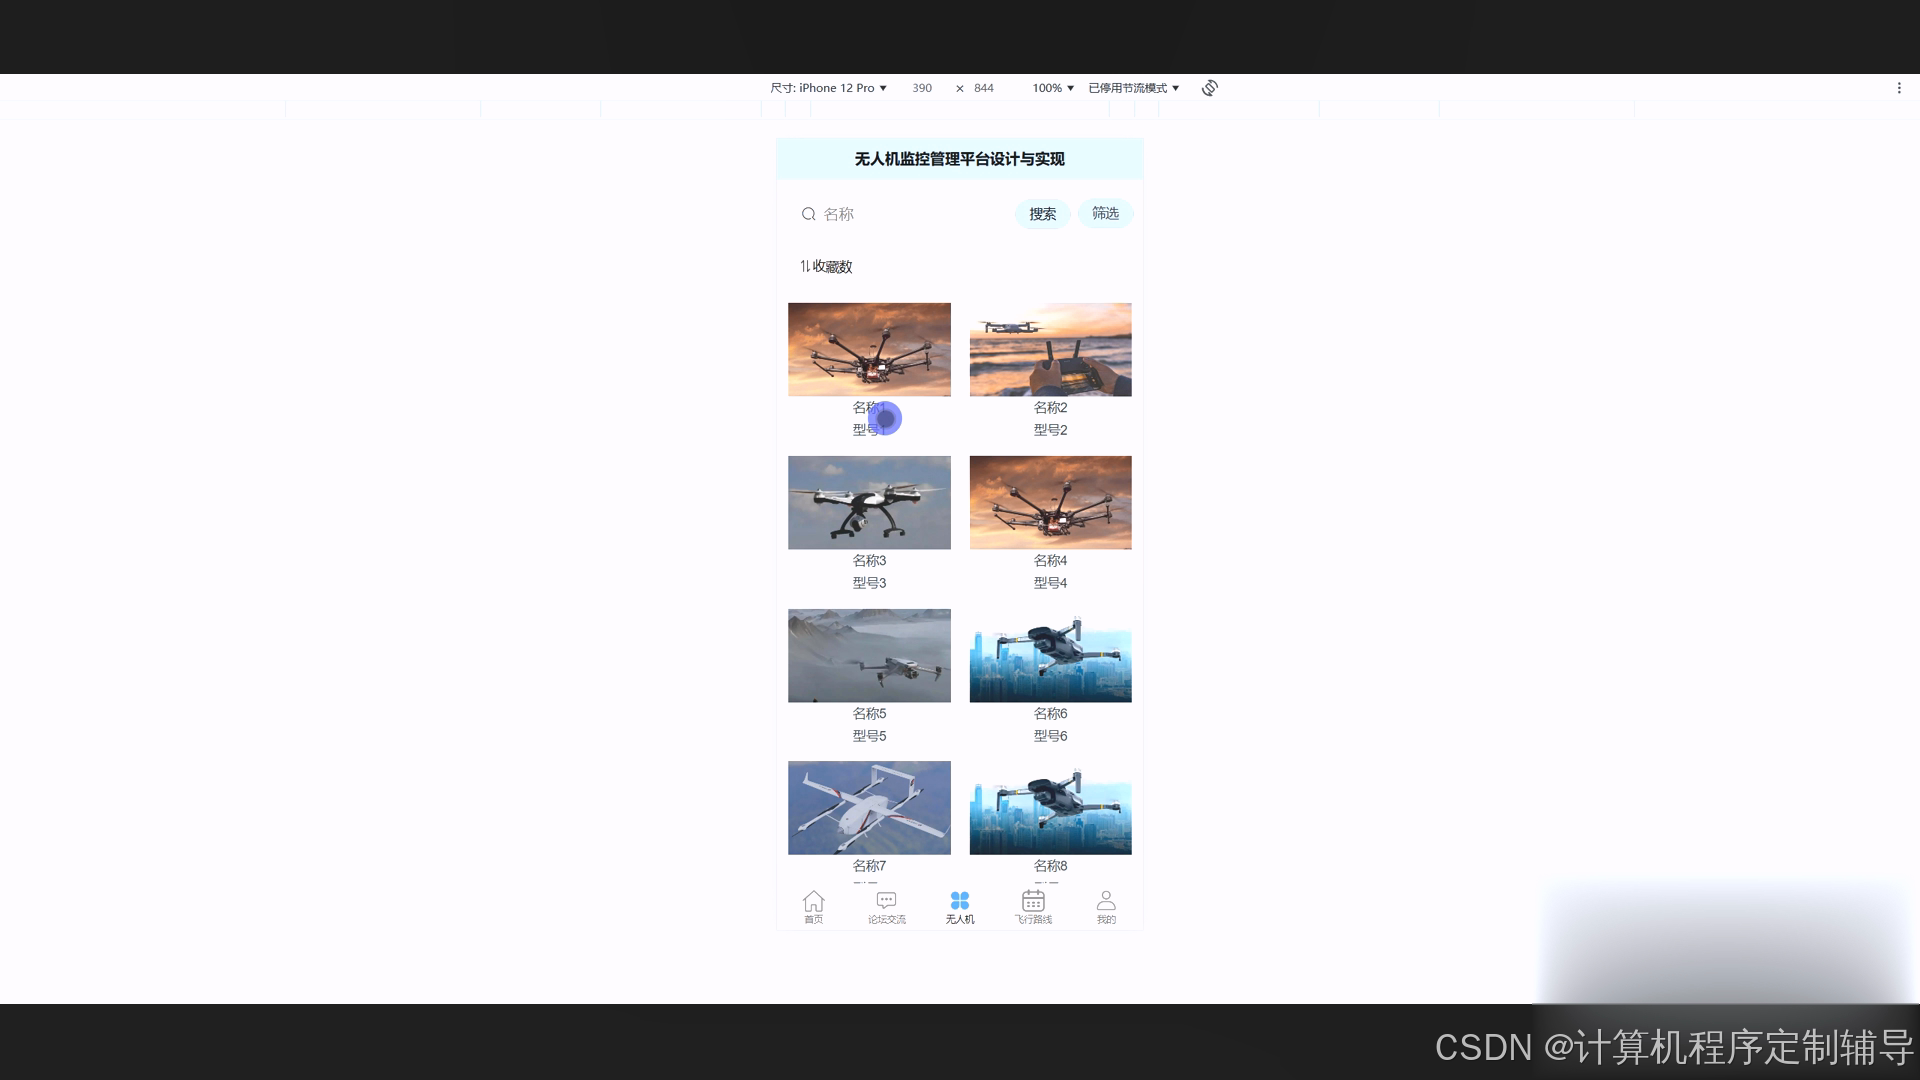Open the 名称2 drone with controller thumbnail

[1050, 350]
